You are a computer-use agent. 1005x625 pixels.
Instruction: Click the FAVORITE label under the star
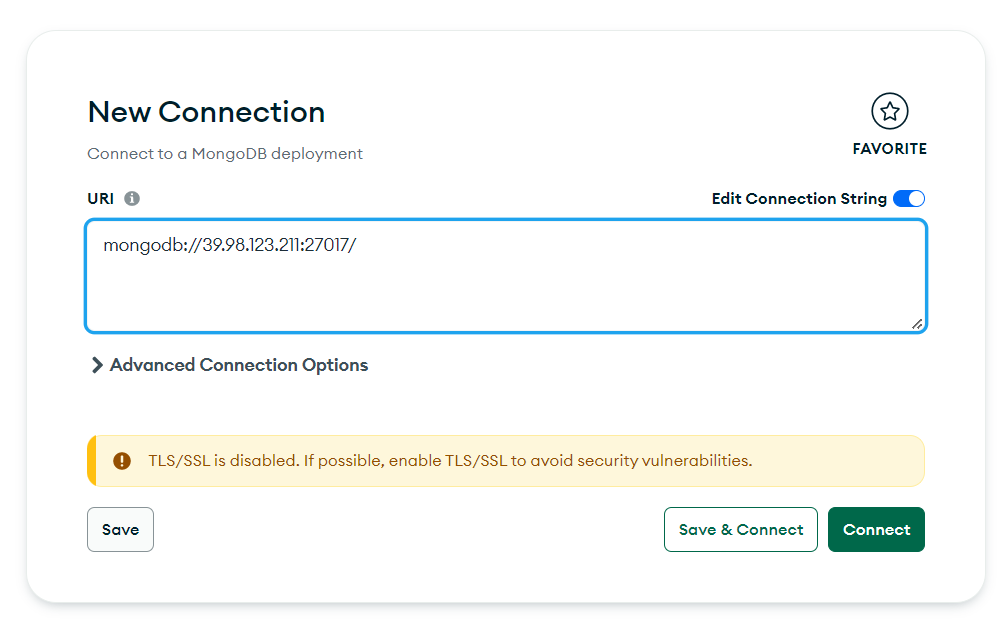coord(890,149)
